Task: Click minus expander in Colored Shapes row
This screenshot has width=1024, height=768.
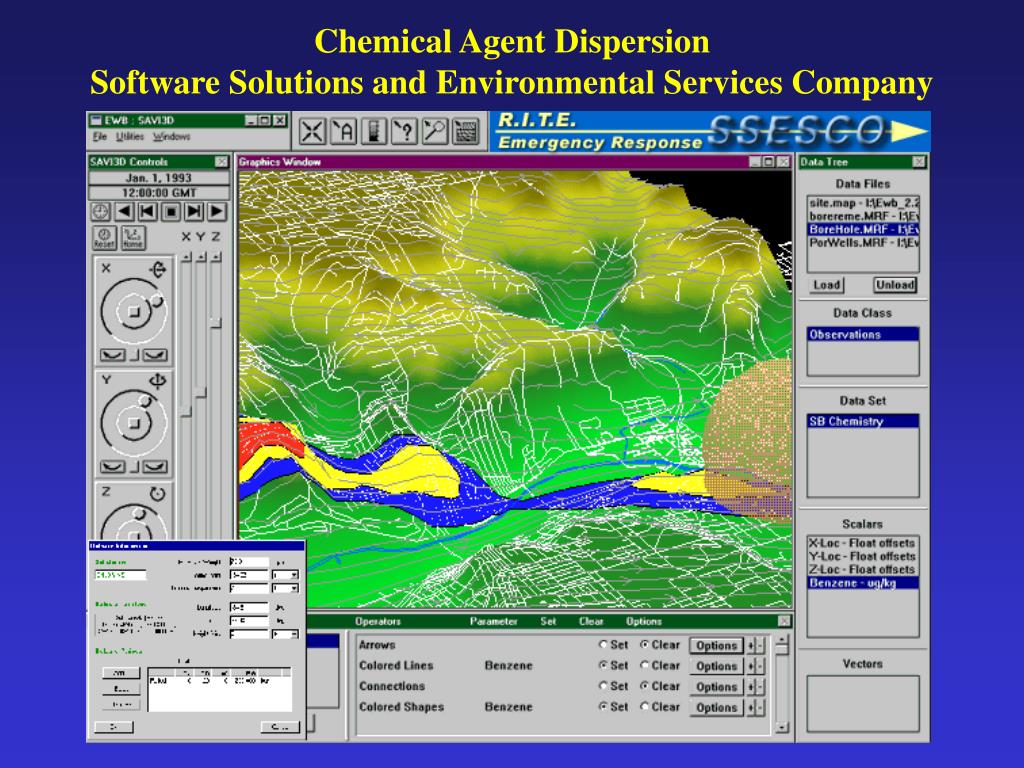Action: [x=760, y=707]
